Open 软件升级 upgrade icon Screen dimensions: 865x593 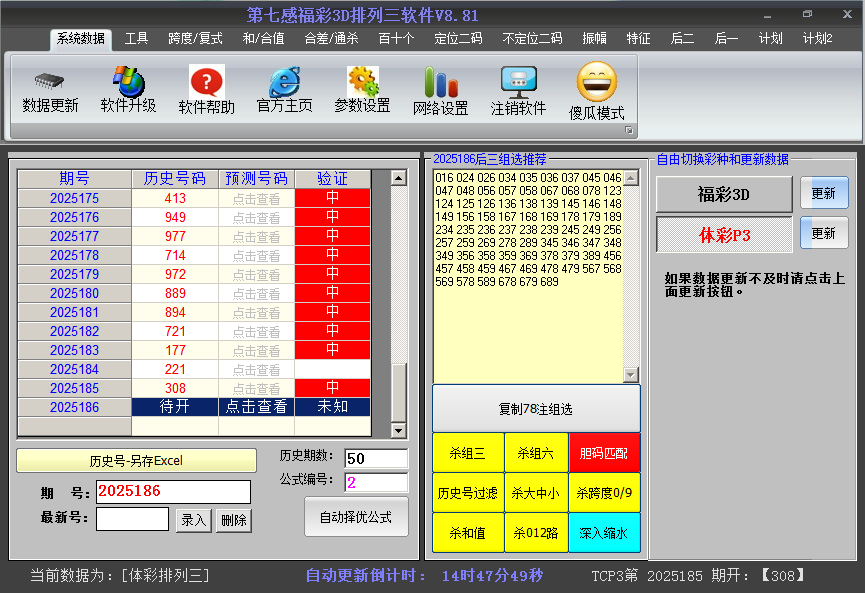tap(128, 91)
